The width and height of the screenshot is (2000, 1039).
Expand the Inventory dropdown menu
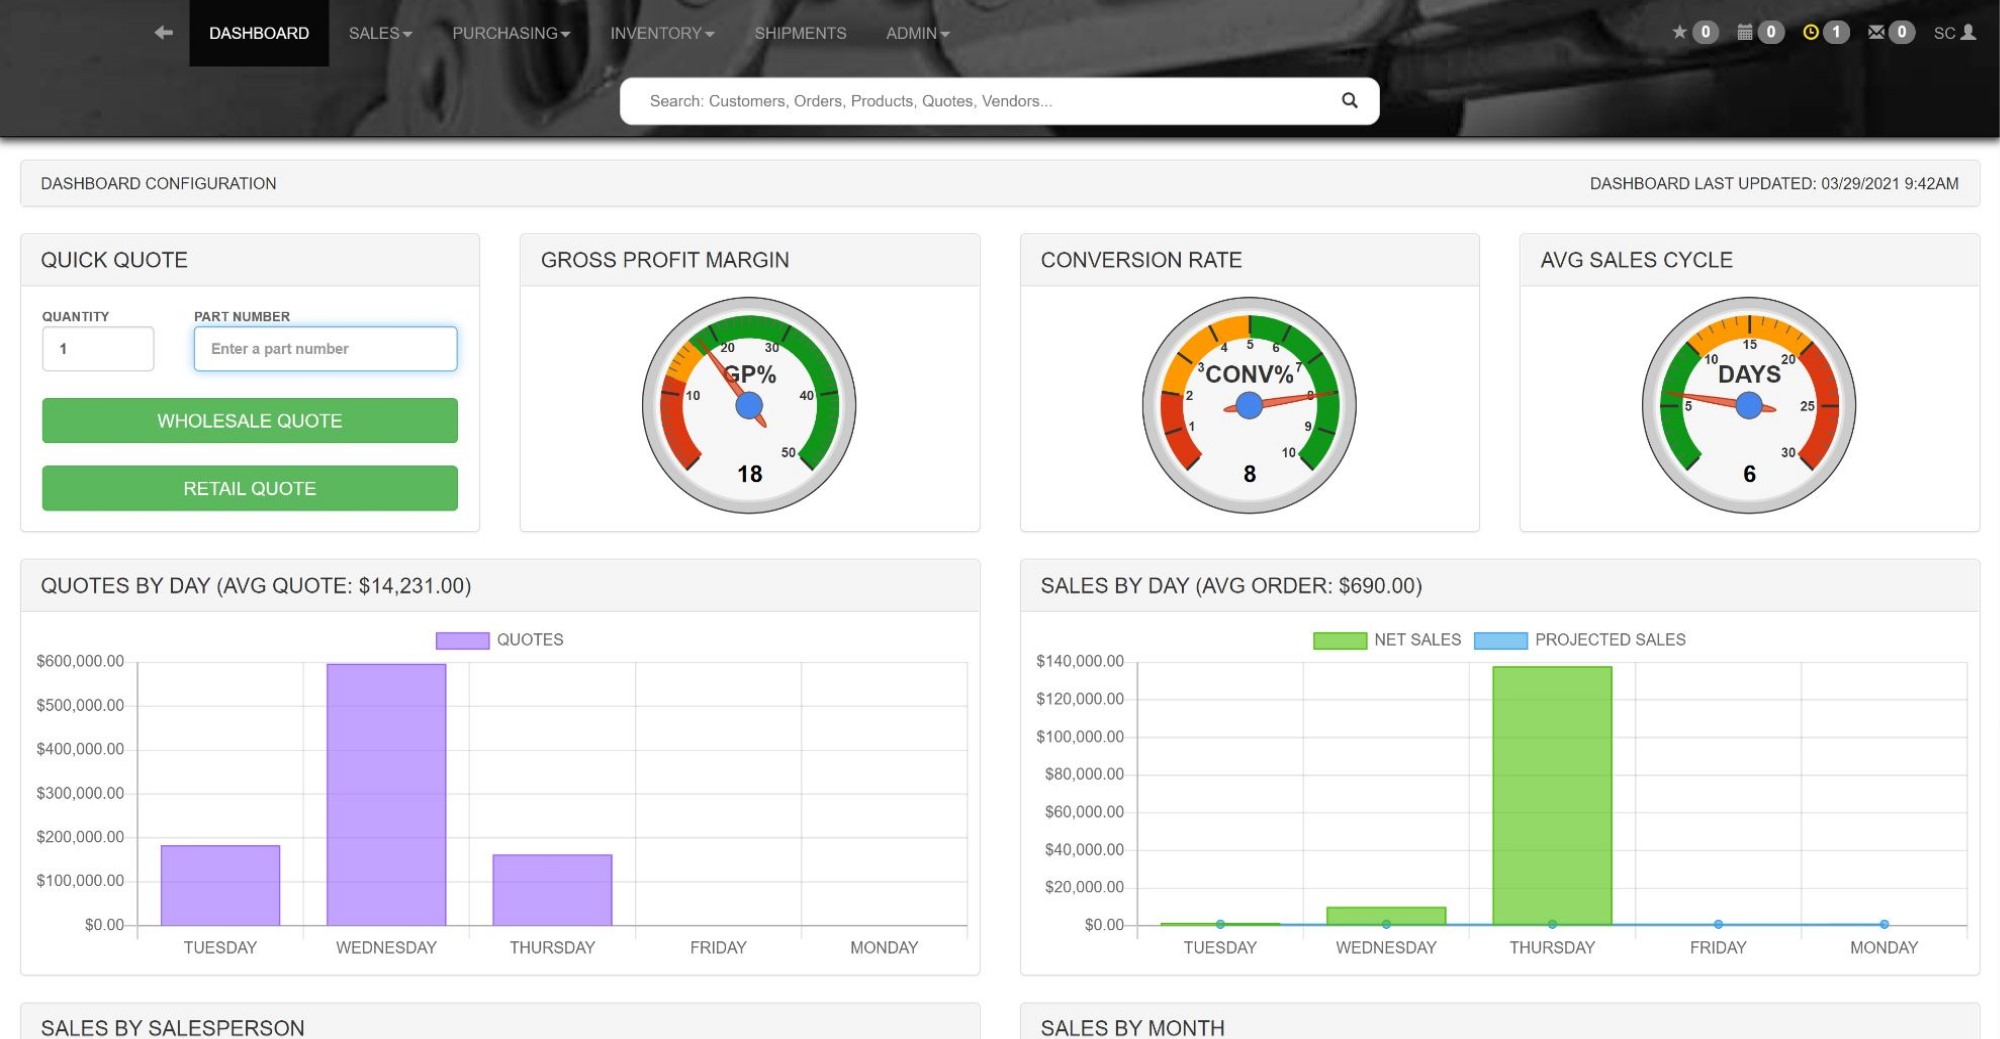click(662, 33)
